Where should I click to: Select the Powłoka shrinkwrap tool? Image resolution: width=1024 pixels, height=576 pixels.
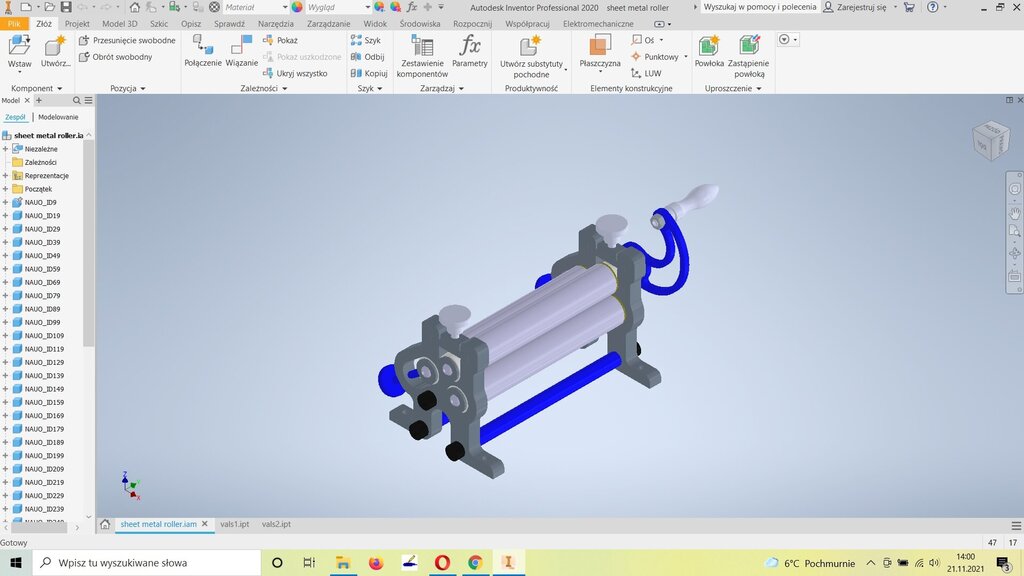pyautogui.click(x=709, y=46)
